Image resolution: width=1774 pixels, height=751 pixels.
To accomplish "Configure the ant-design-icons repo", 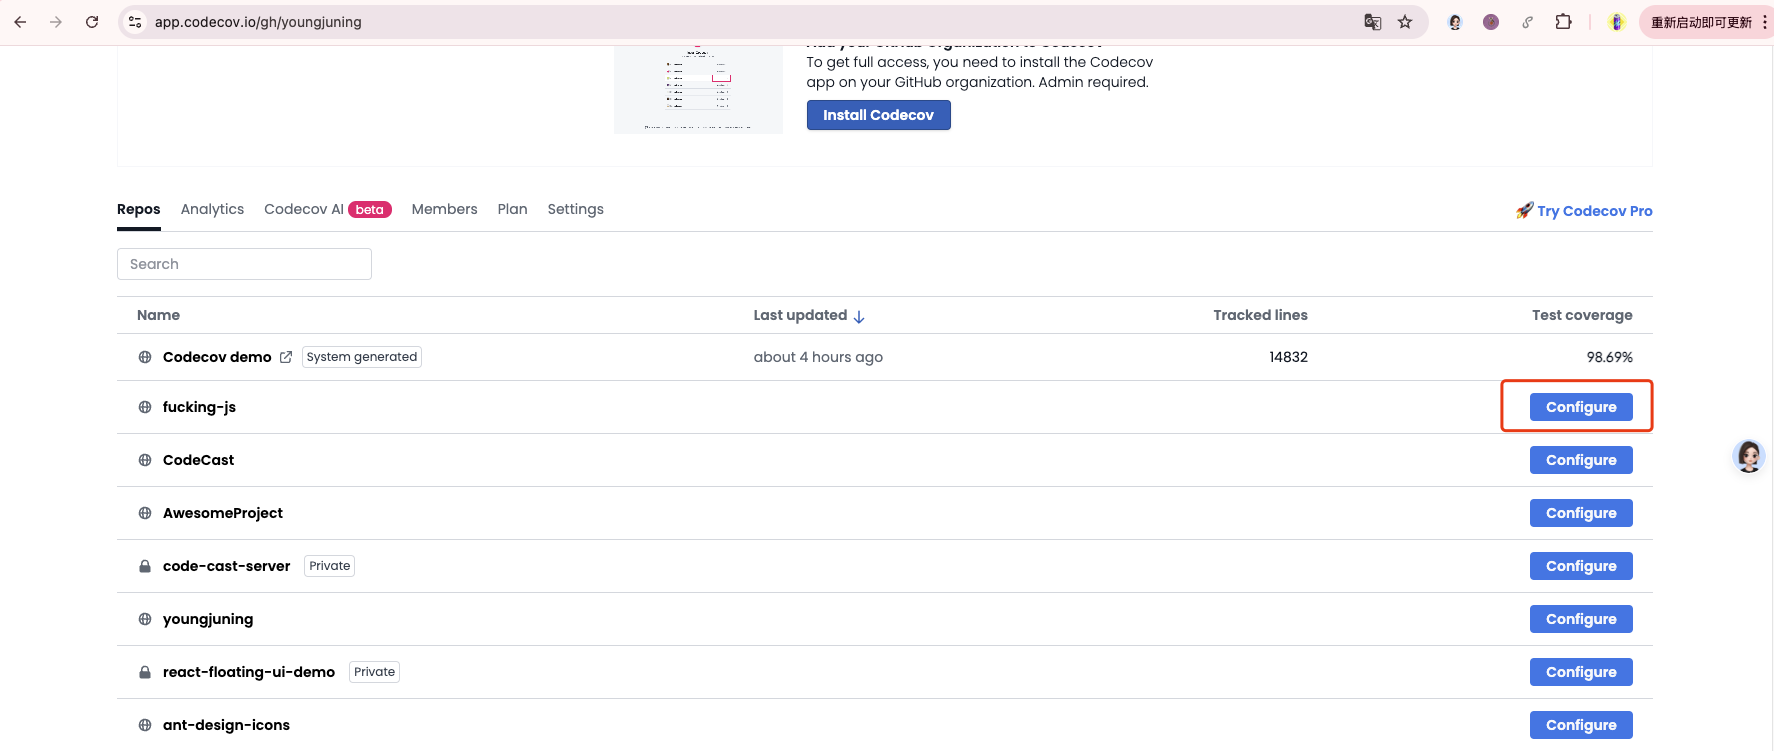I will click(x=1581, y=725).
